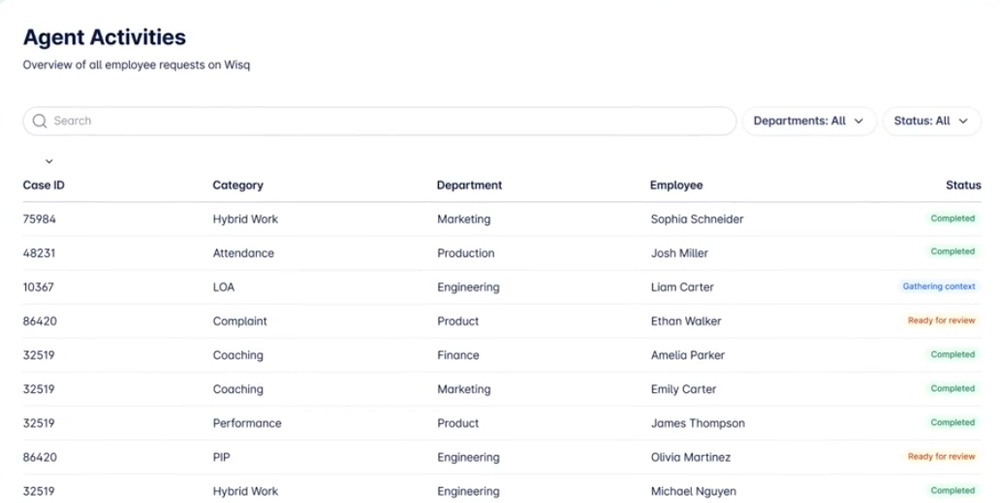Select employee James Thompson
Screen dimensions: 1000x503
point(698,423)
